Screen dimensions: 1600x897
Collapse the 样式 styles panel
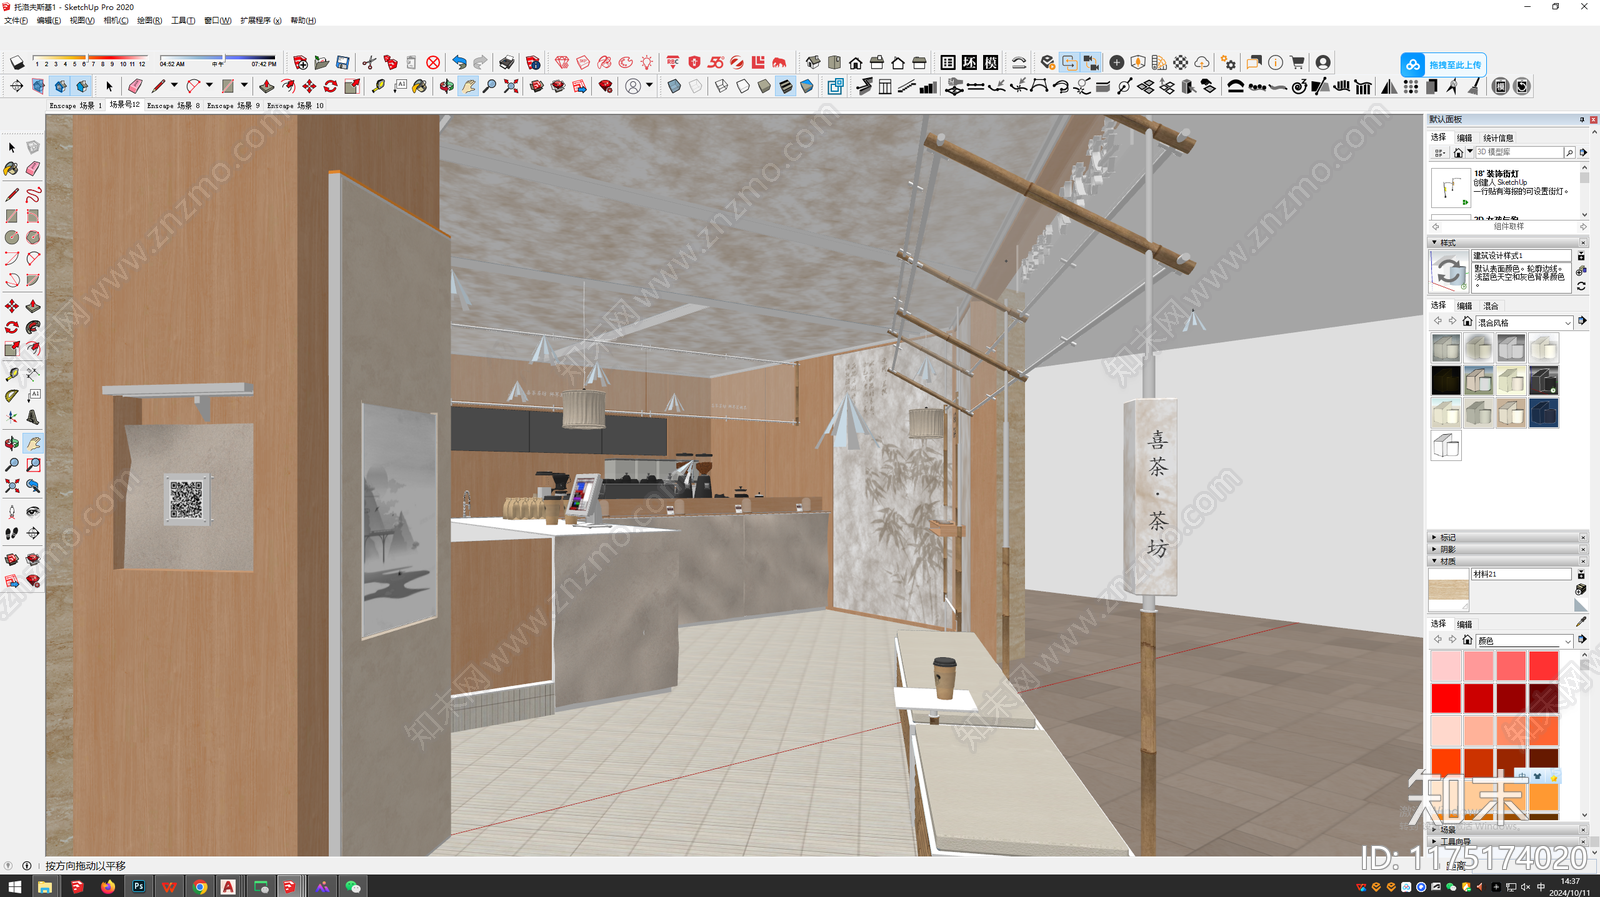click(1507, 242)
